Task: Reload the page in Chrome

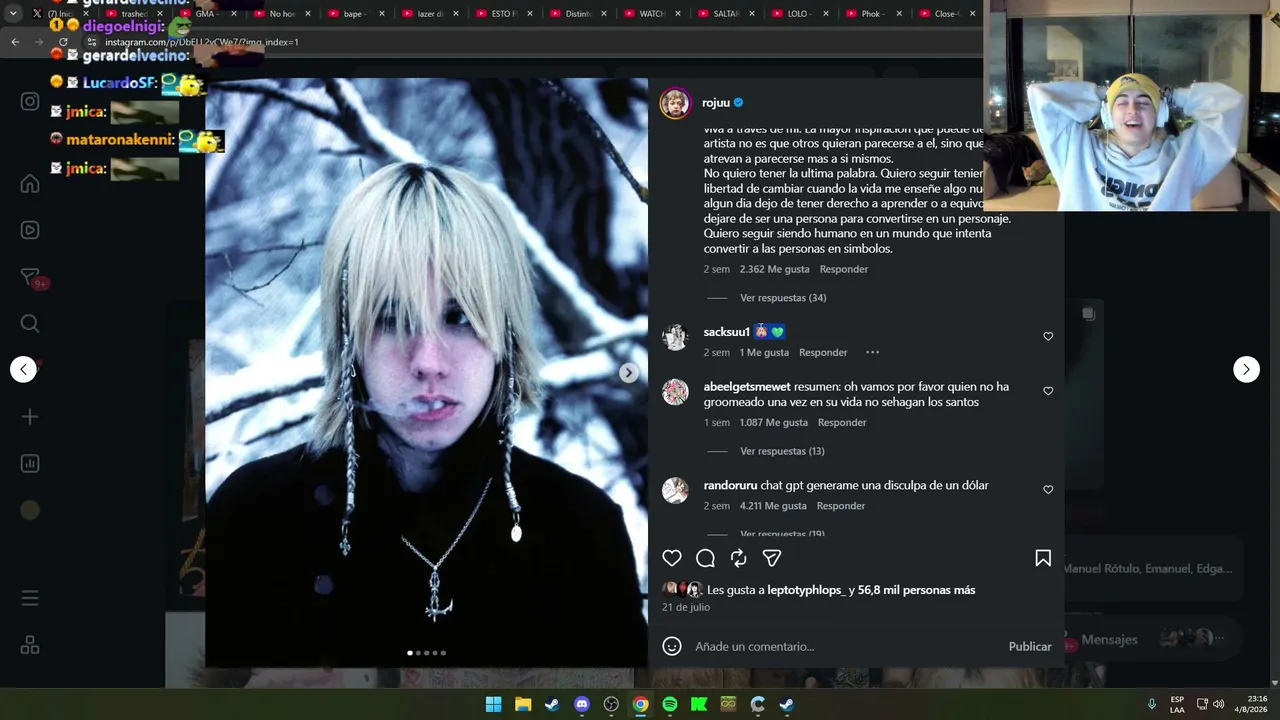Action: [x=63, y=42]
